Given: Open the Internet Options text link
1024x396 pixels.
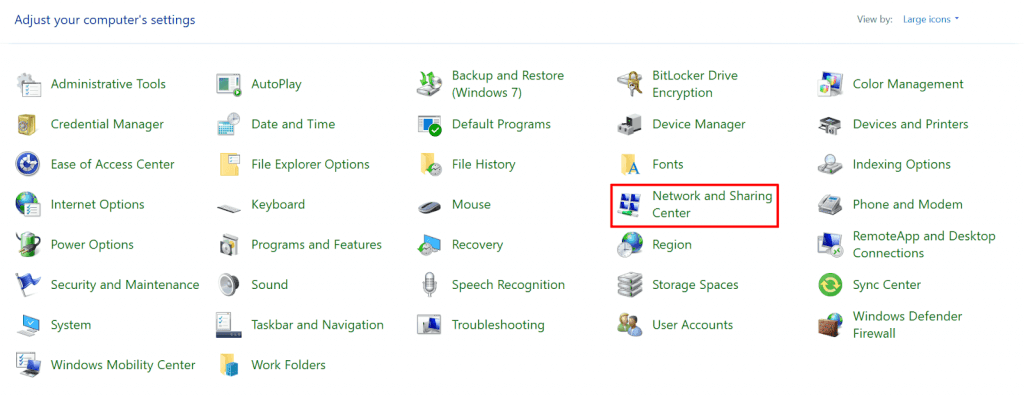Looking at the screenshot, I should coord(98,205).
